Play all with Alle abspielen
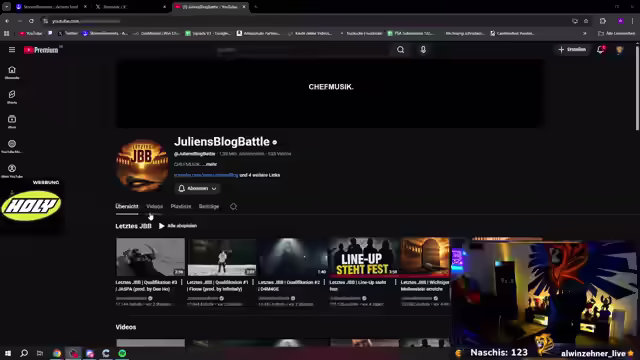 coord(178,226)
